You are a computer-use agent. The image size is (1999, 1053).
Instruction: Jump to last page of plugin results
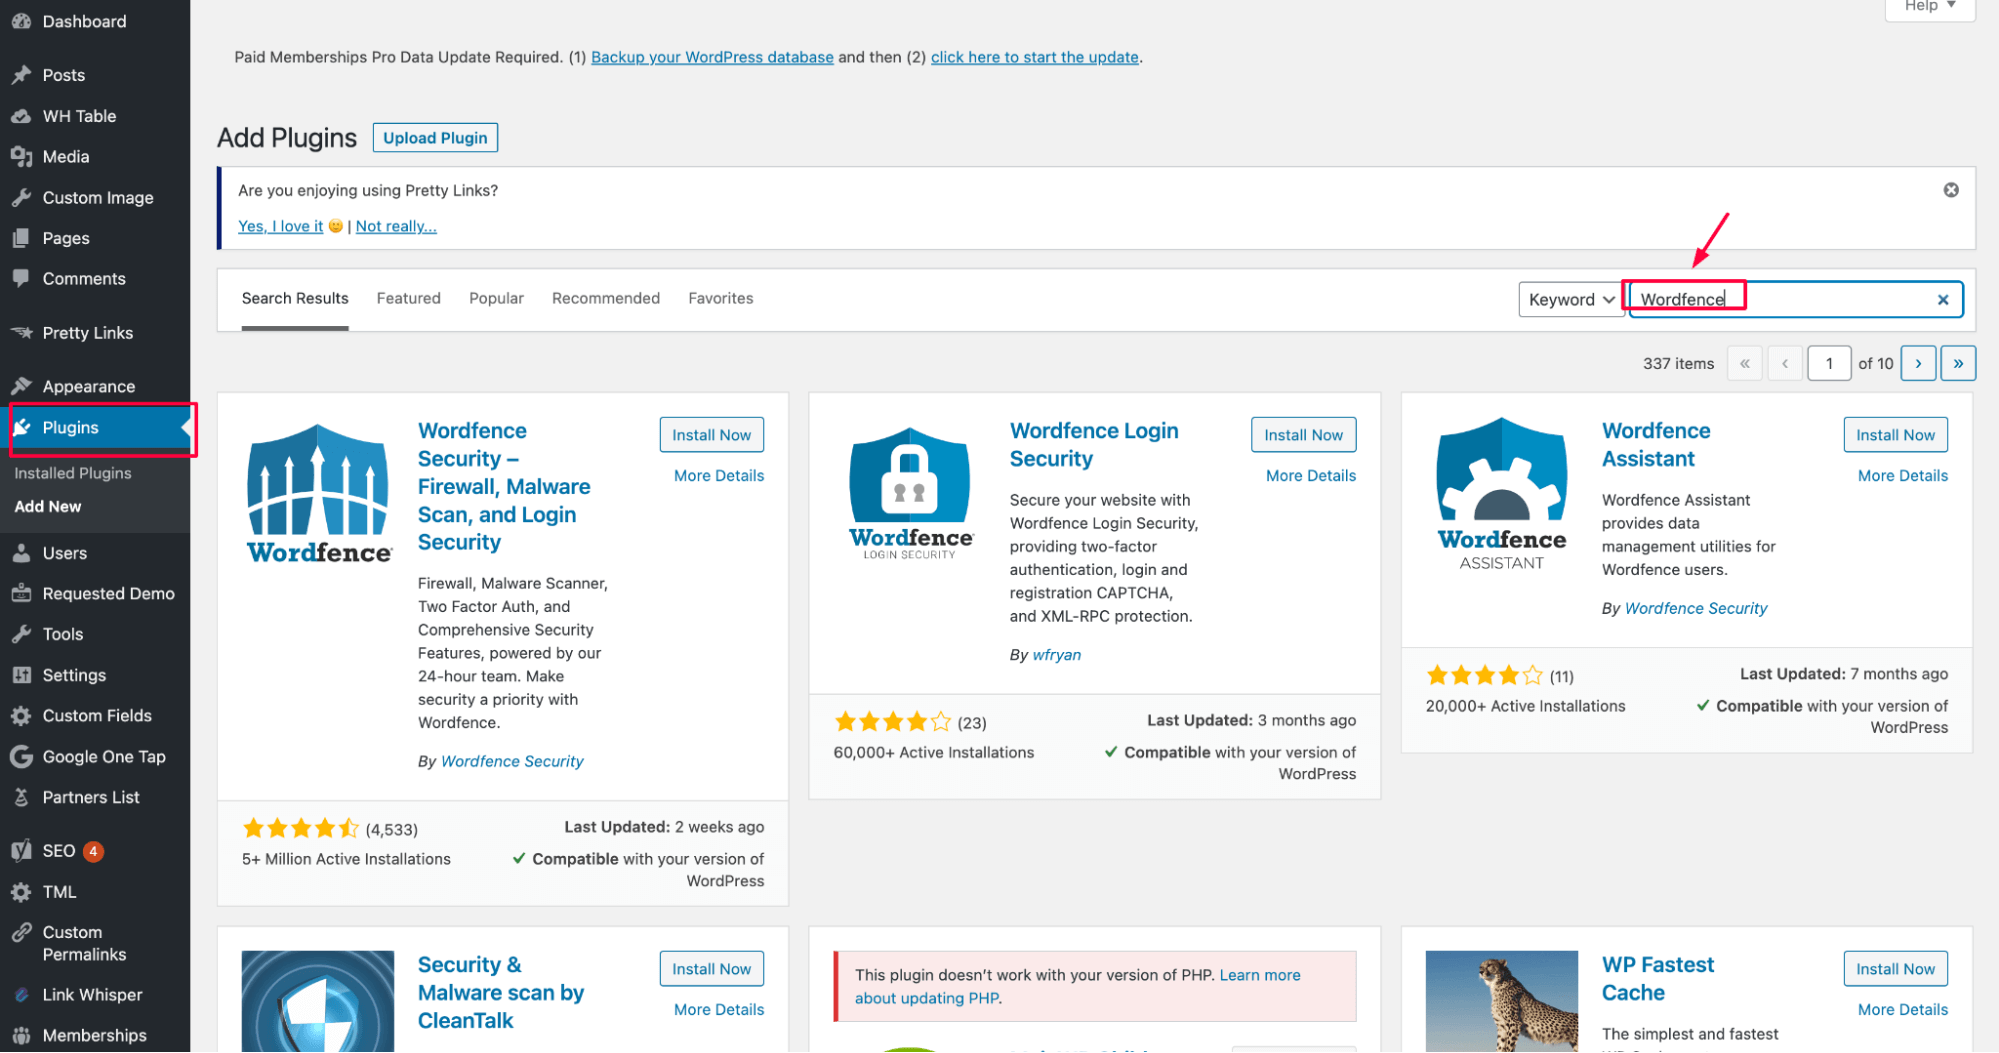[x=1957, y=363]
